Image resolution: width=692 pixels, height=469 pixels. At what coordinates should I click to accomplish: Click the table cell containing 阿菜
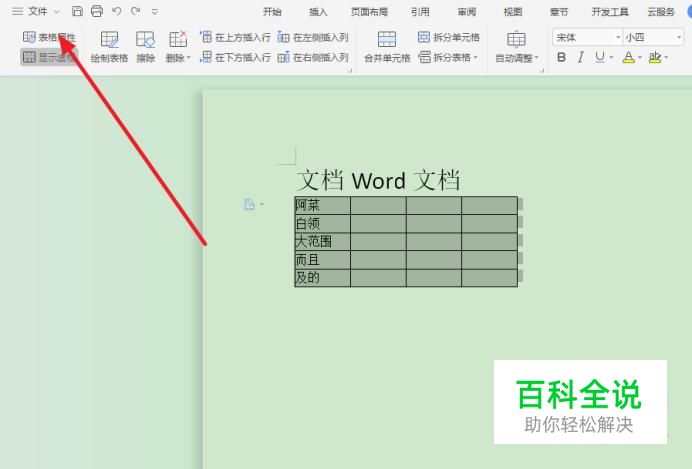323,206
